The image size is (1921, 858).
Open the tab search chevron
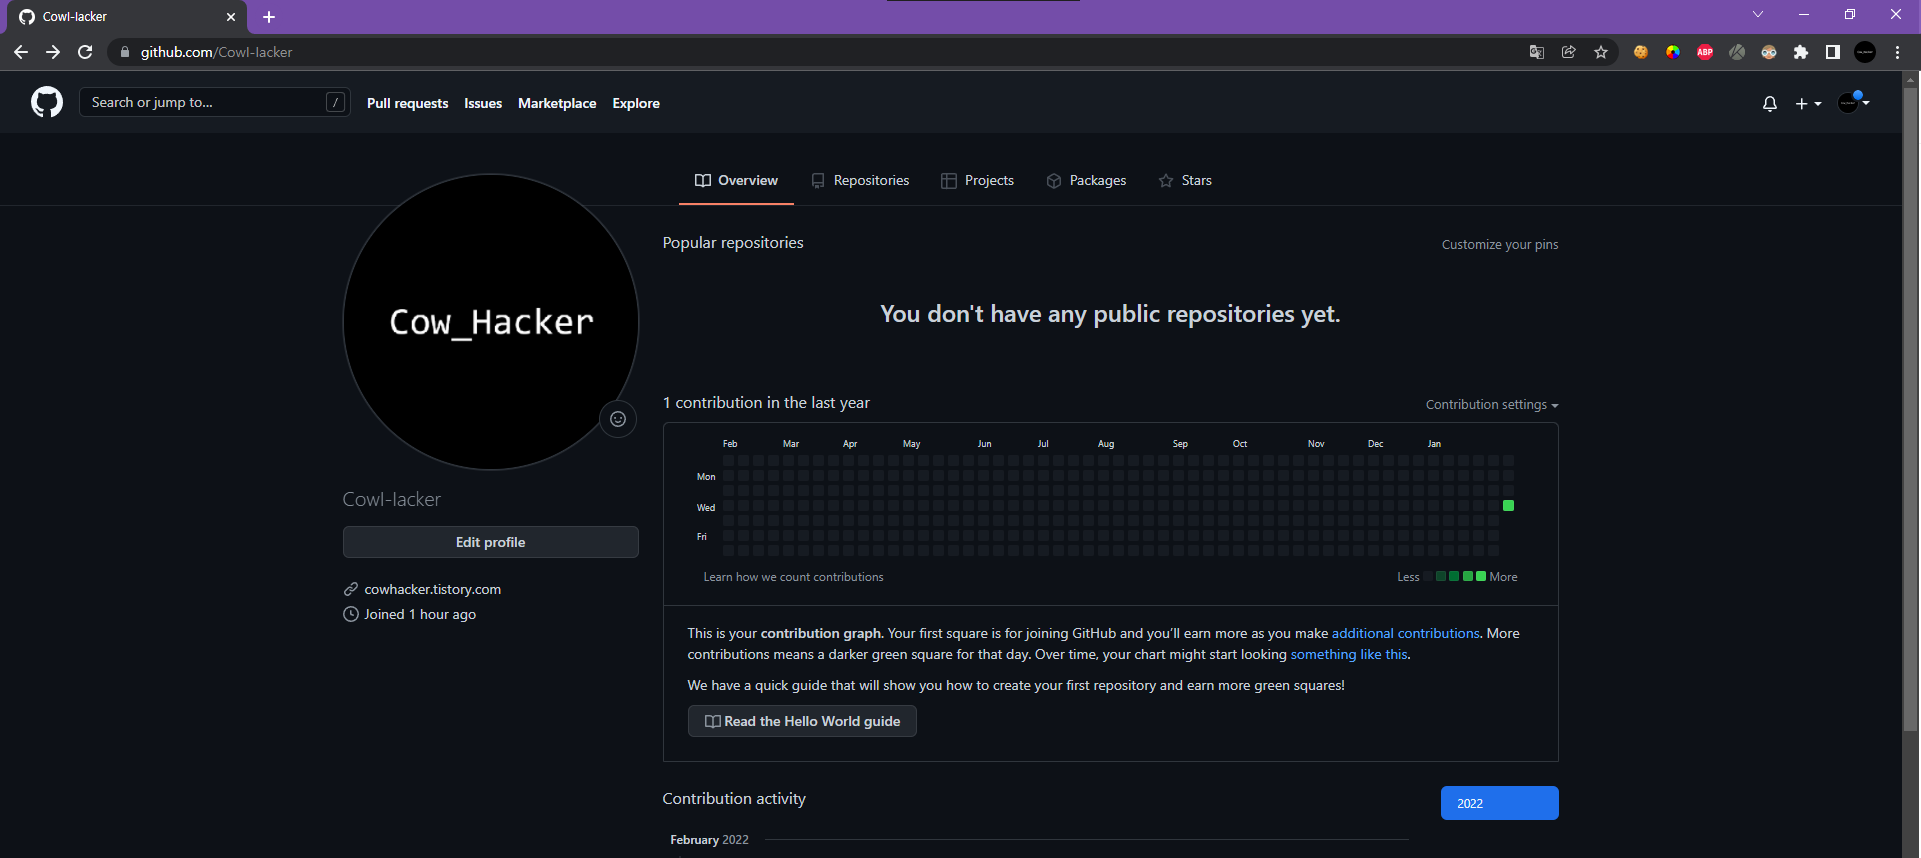pyautogui.click(x=1758, y=14)
